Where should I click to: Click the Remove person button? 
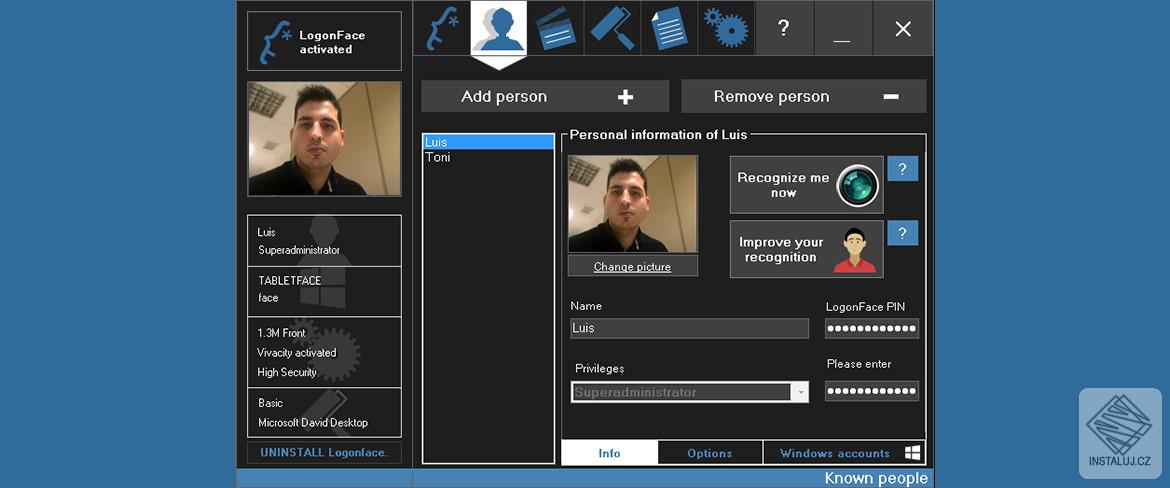coord(804,96)
